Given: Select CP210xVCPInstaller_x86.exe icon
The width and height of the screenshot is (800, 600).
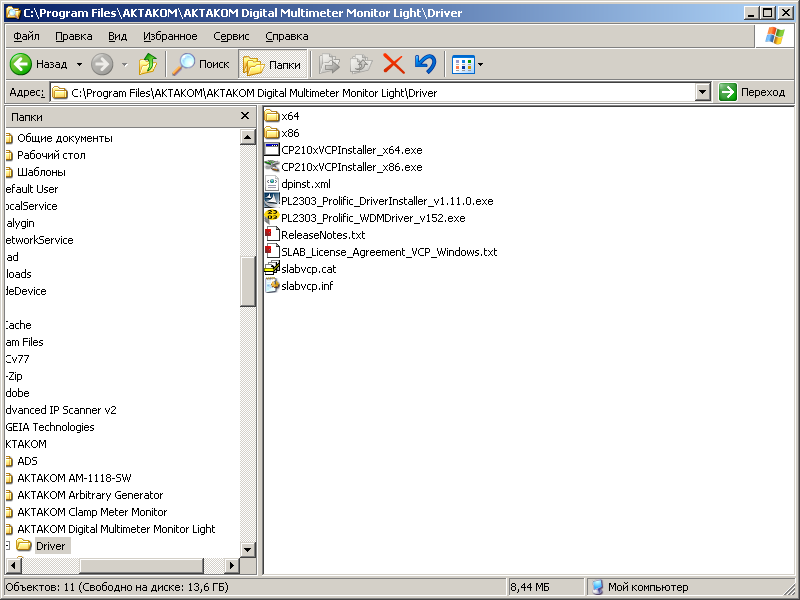Looking at the screenshot, I should pyautogui.click(x=272, y=167).
